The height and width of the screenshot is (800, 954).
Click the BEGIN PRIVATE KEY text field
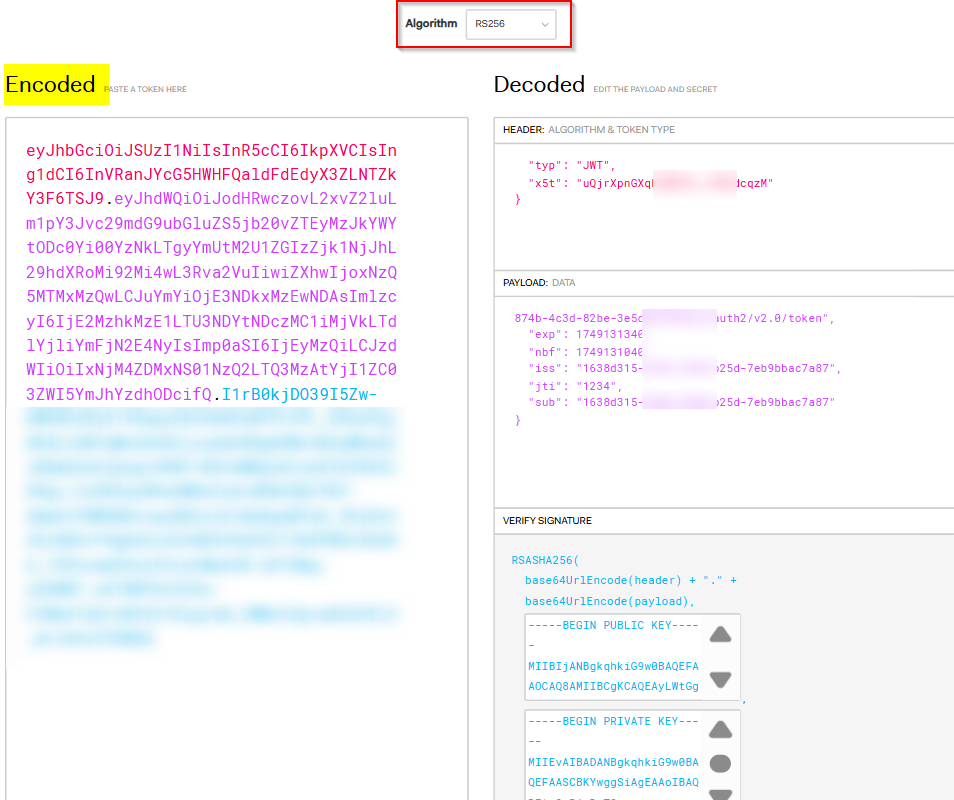(x=612, y=750)
